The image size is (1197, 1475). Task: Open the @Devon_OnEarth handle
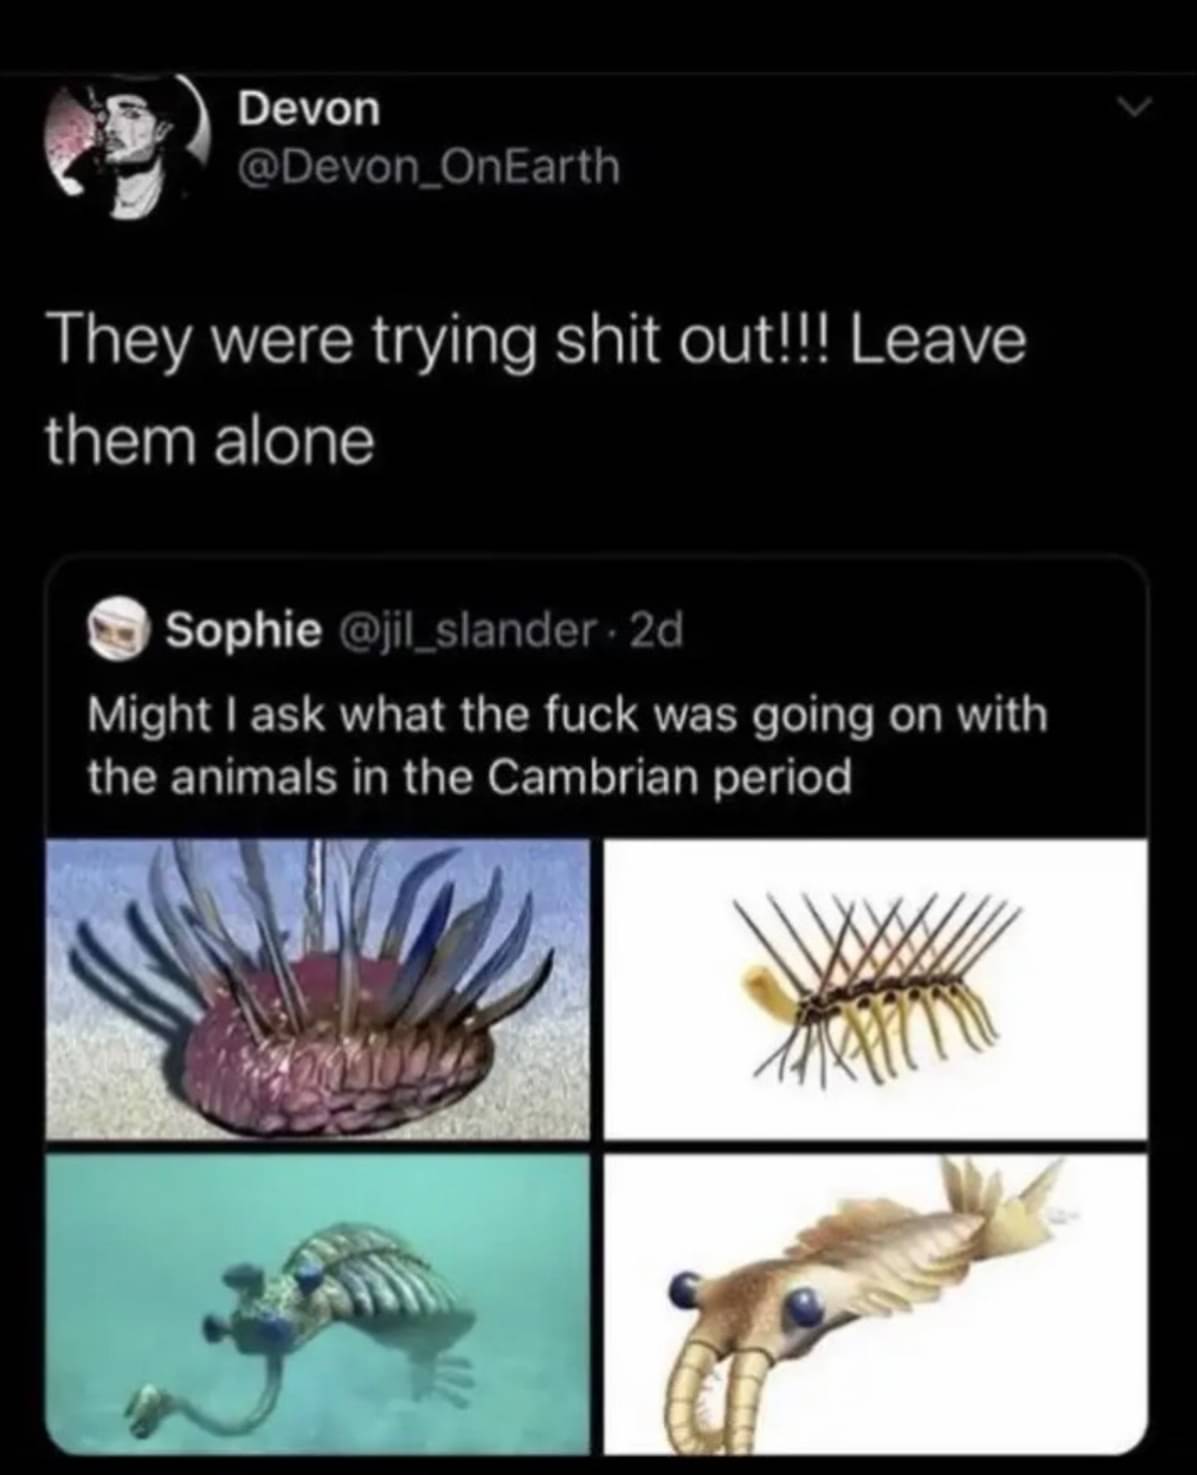point(428,166)
